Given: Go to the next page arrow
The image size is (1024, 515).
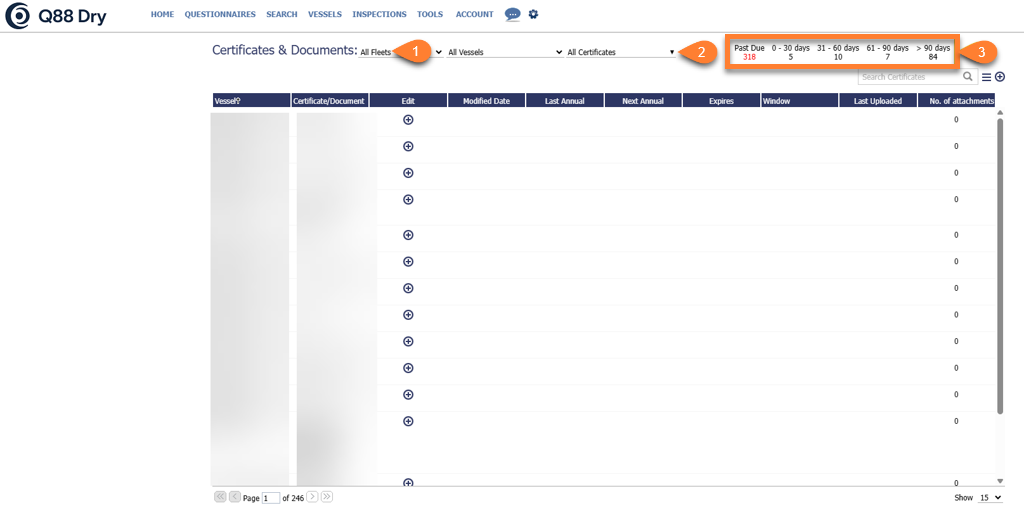Looking at the screenshot, I should pos(312,497).
